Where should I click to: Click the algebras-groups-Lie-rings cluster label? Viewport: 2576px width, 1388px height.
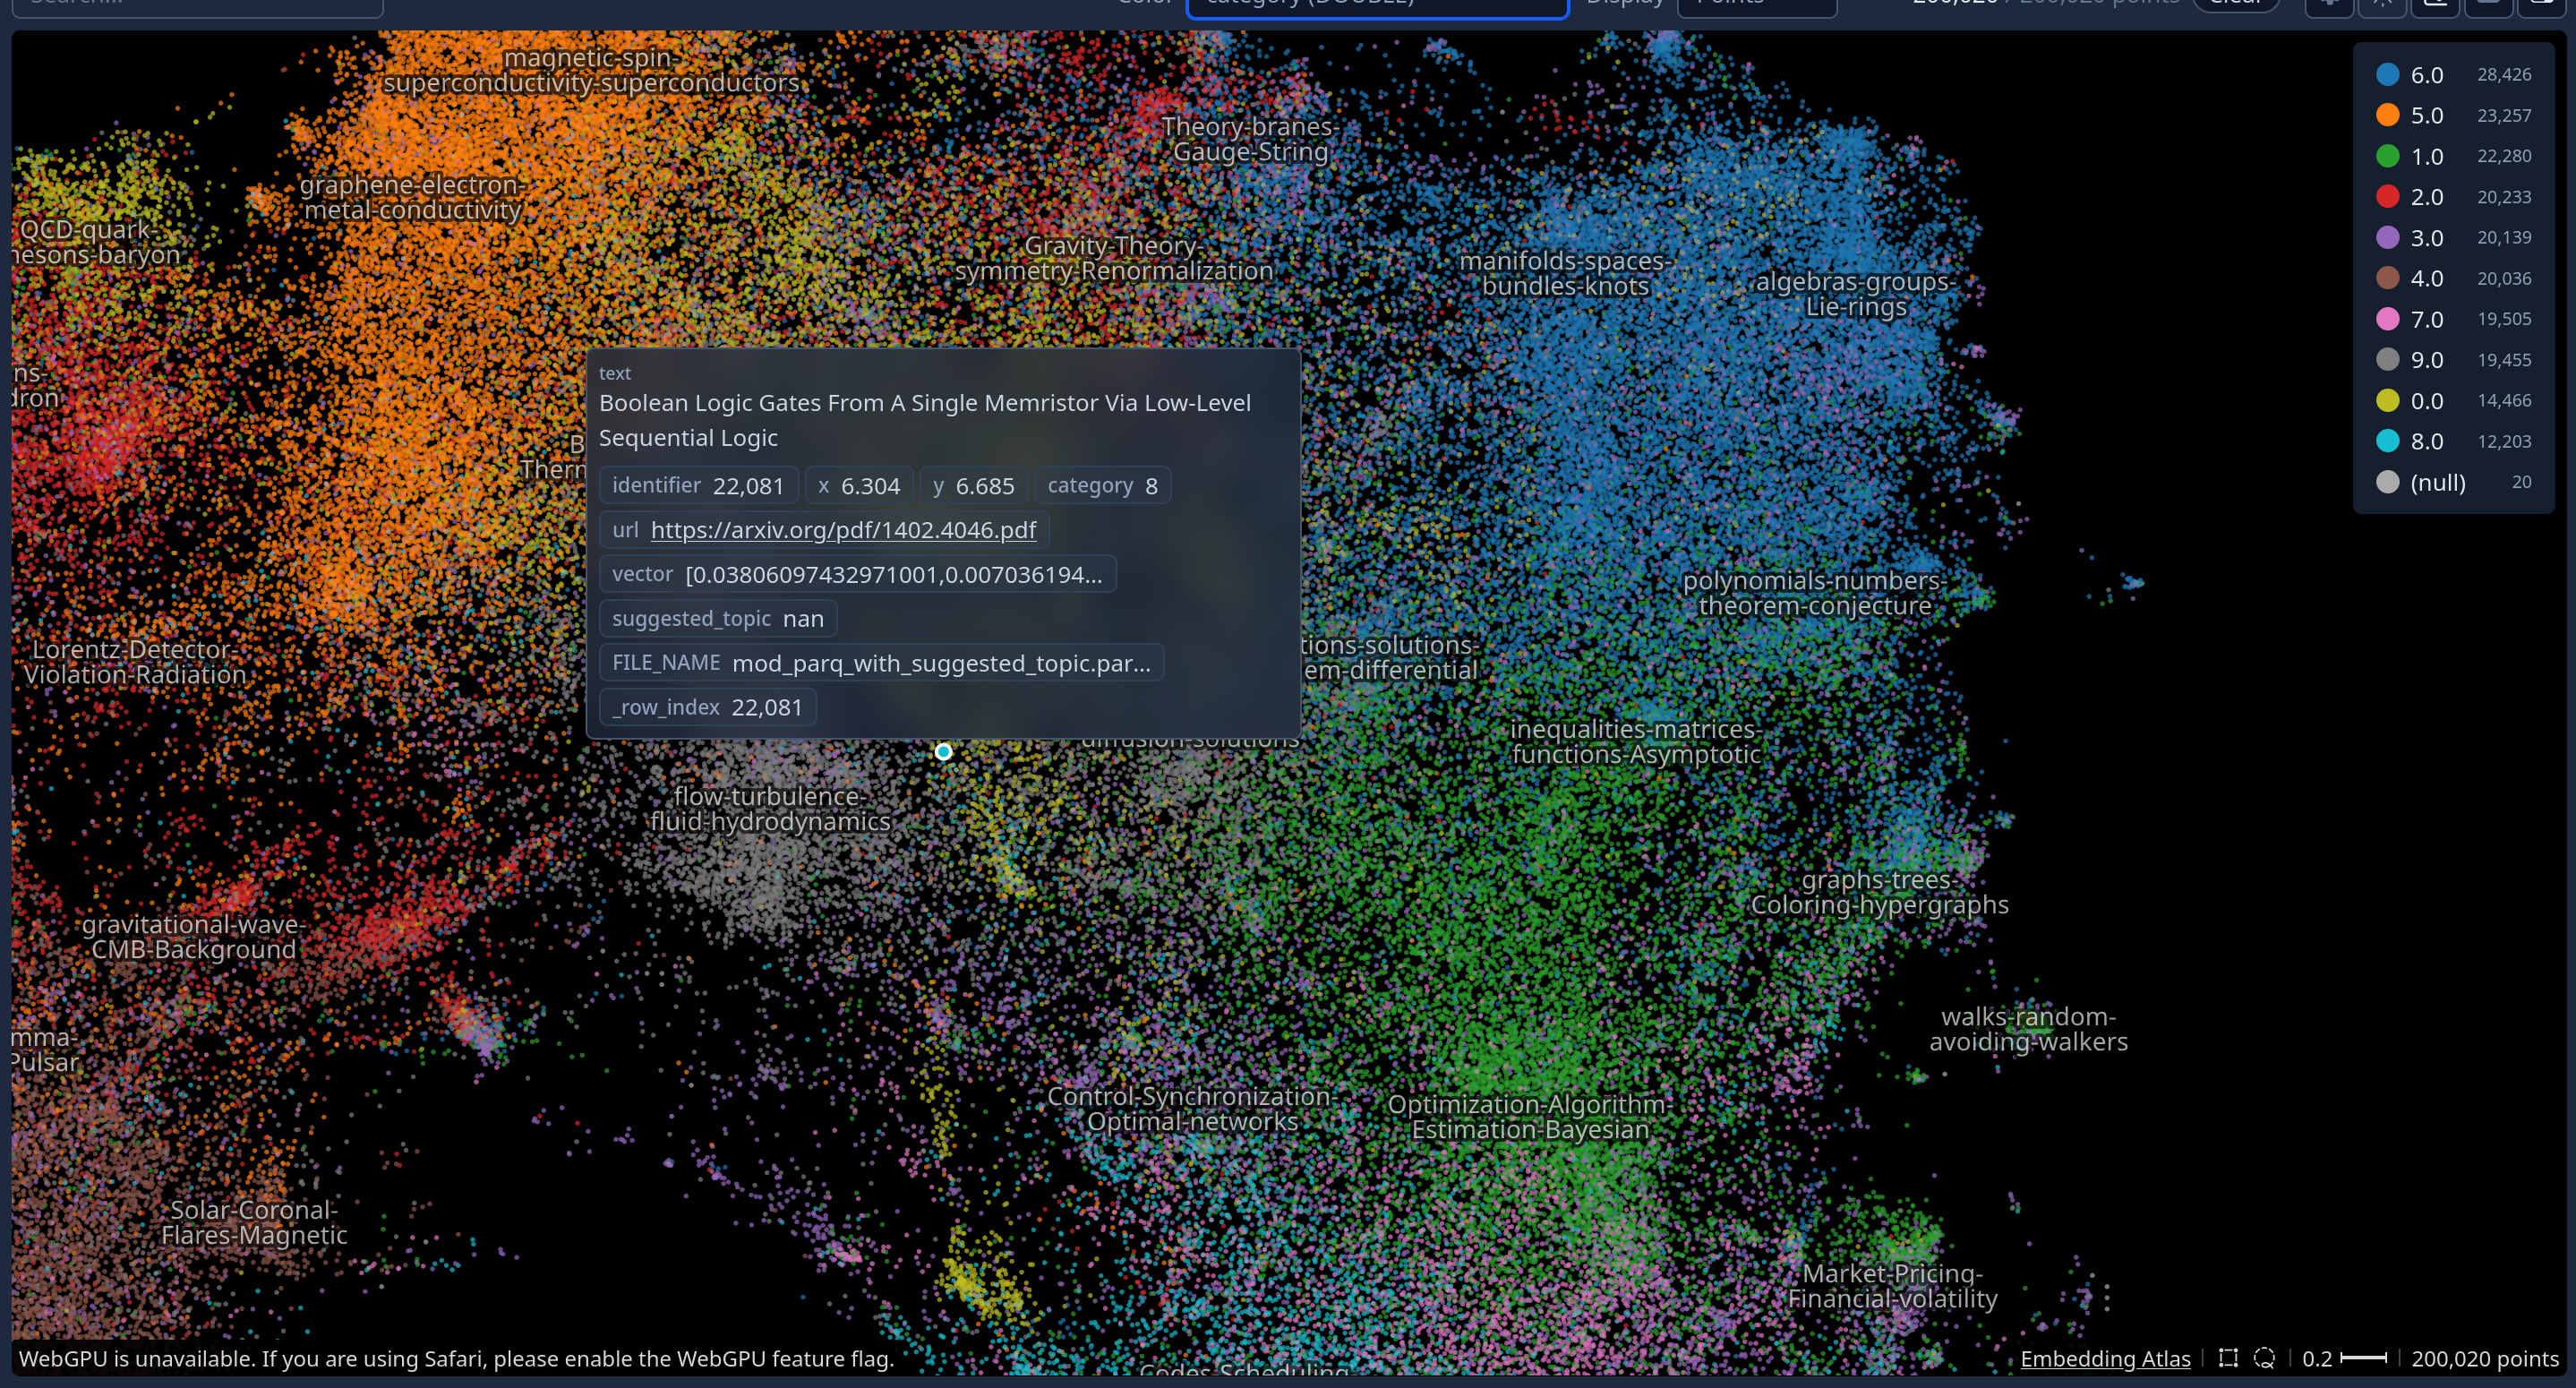coord(1855,294)
